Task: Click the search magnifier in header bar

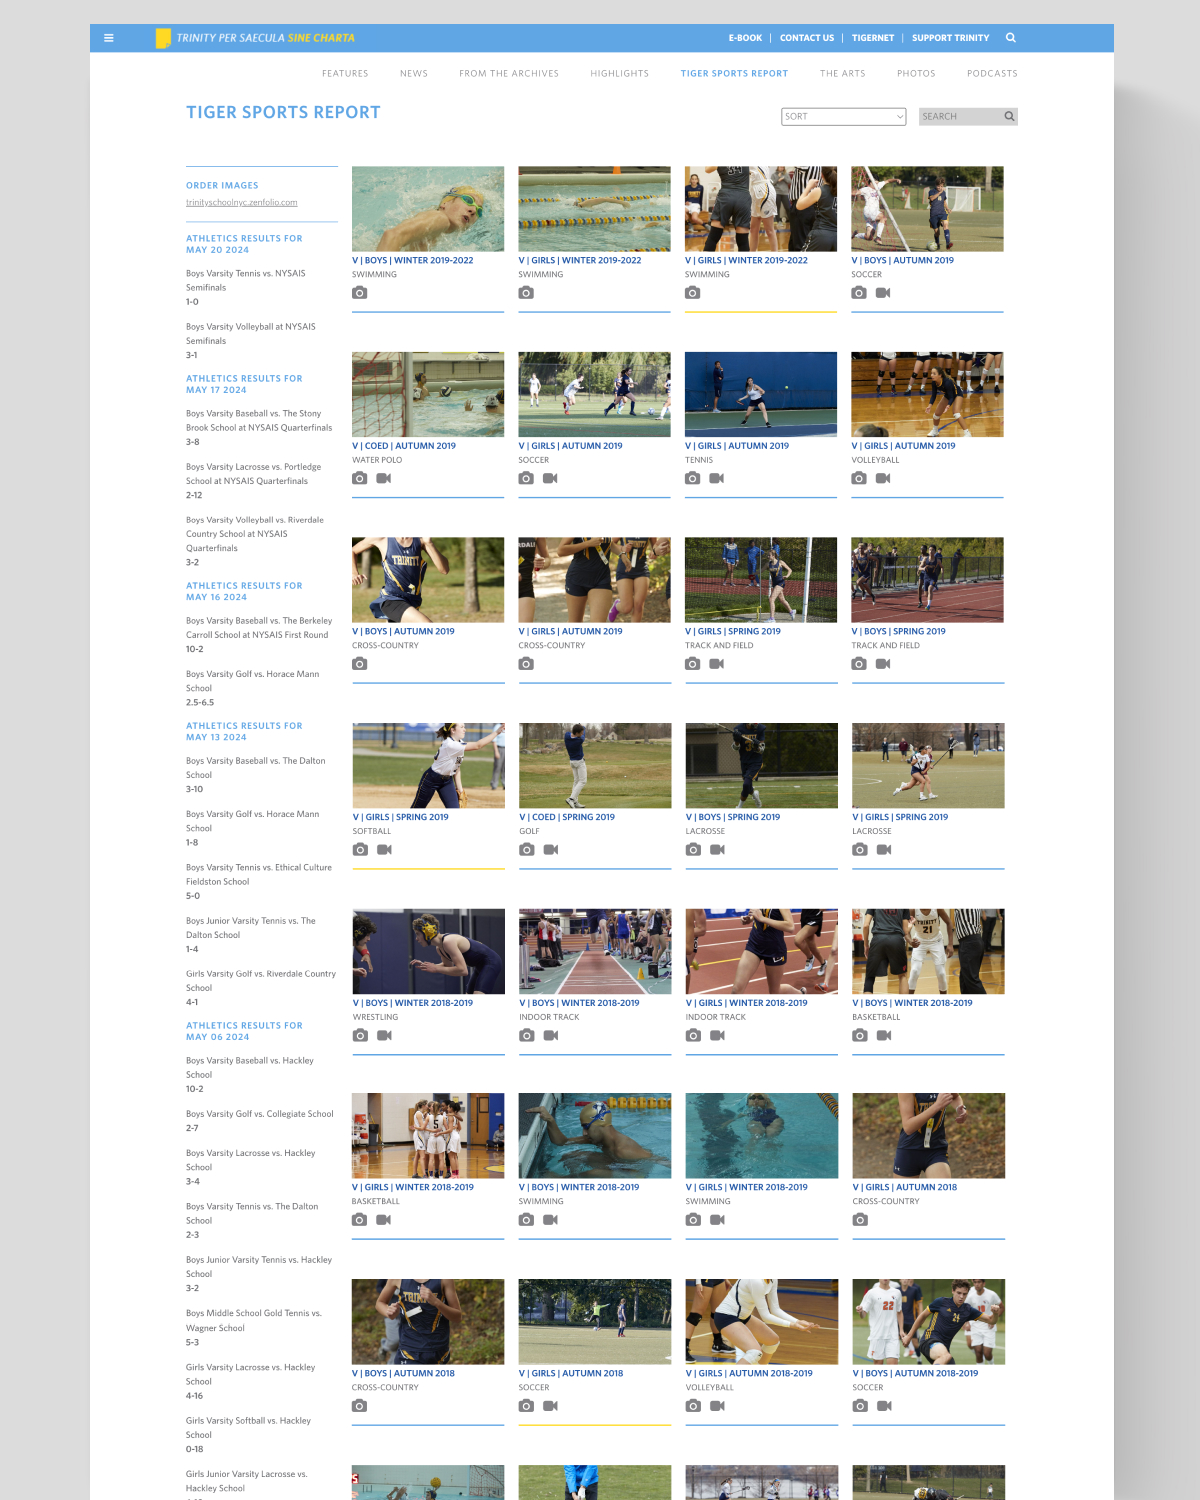Action: [1010, 38]
